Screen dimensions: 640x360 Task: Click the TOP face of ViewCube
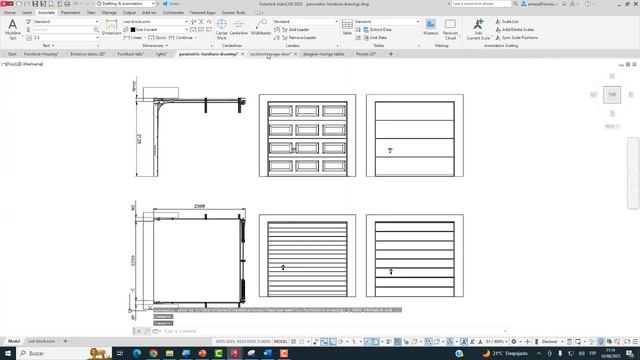click(x=612, y=95)
